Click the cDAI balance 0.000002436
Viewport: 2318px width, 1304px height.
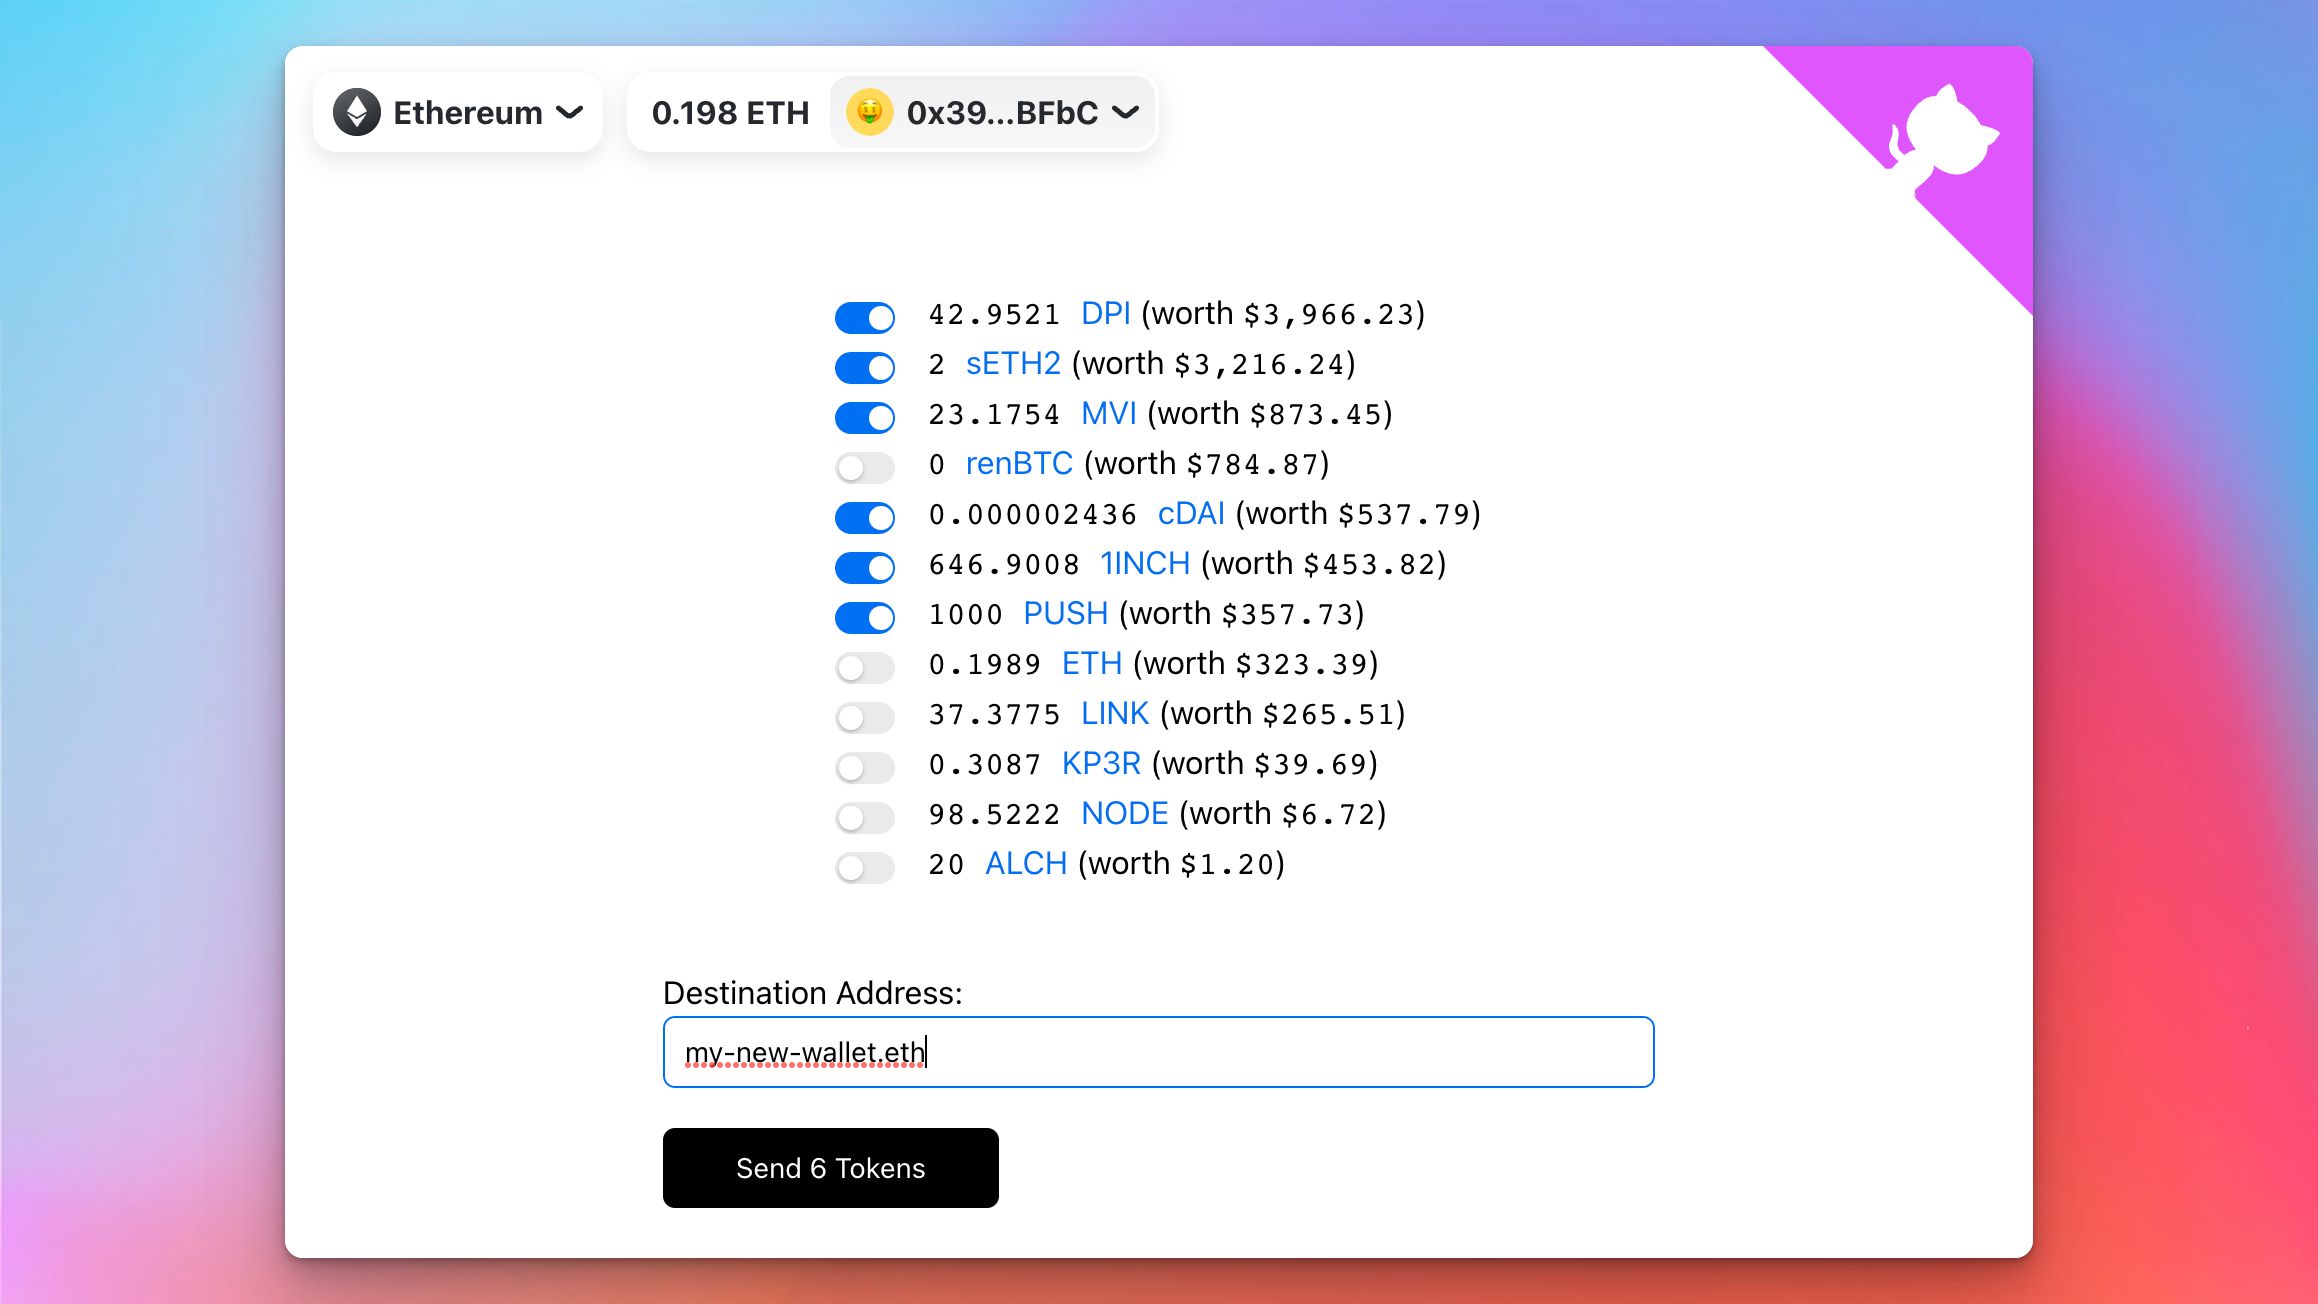point(1032,515)
